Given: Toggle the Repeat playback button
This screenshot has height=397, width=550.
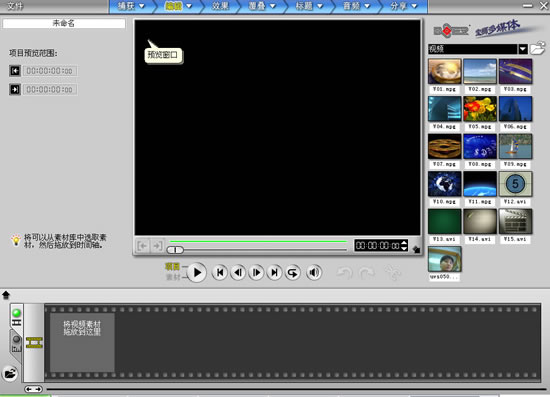Looking at the screenshot, I should pos(293,272).
